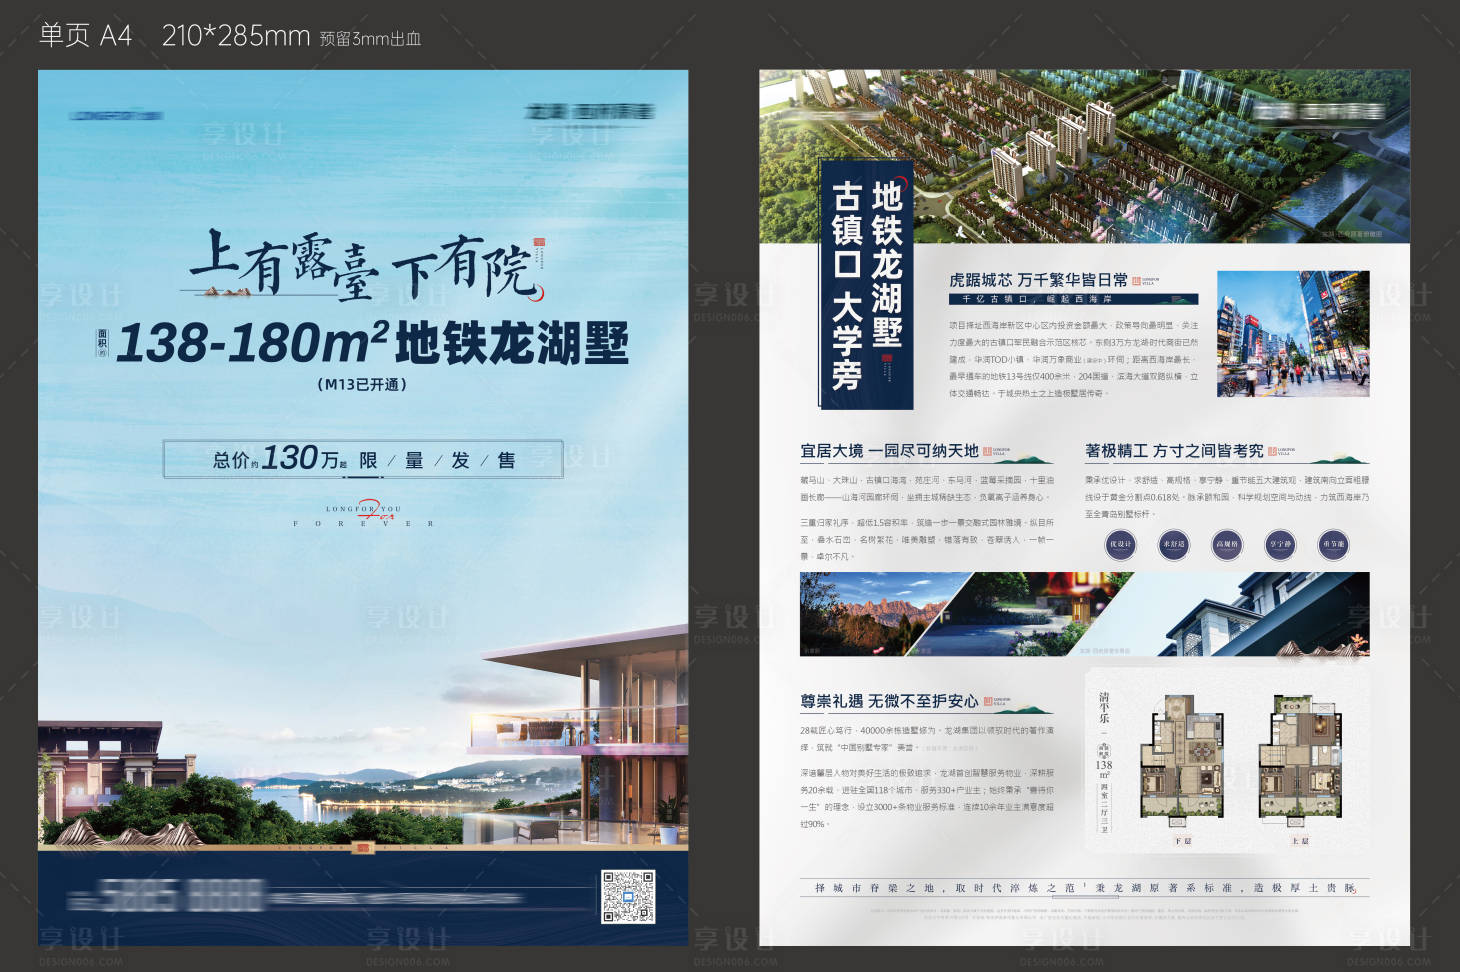1460x972 pixels.
Task: Click the '总价约130万起 限/量/发/售' banner
Action: click(363, 459)
